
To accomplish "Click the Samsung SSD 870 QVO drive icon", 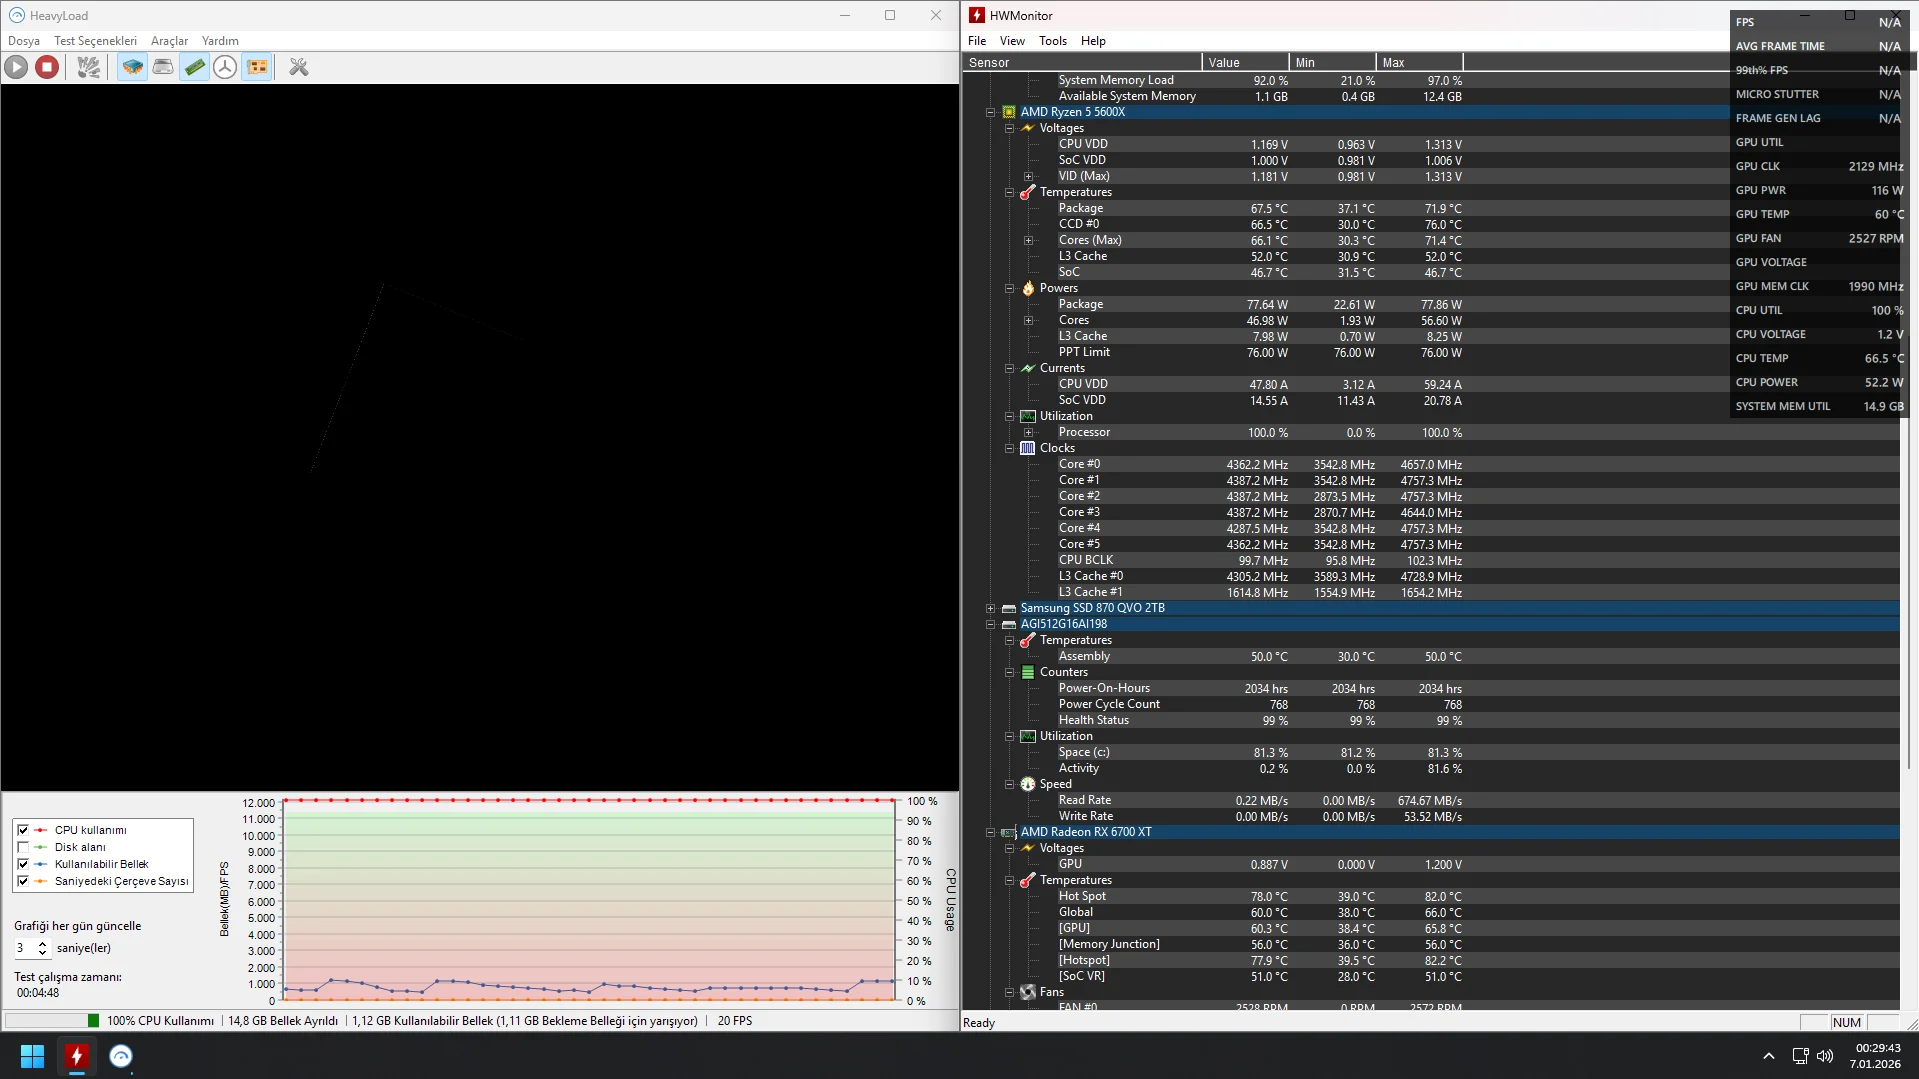I will coord(1009,608).
